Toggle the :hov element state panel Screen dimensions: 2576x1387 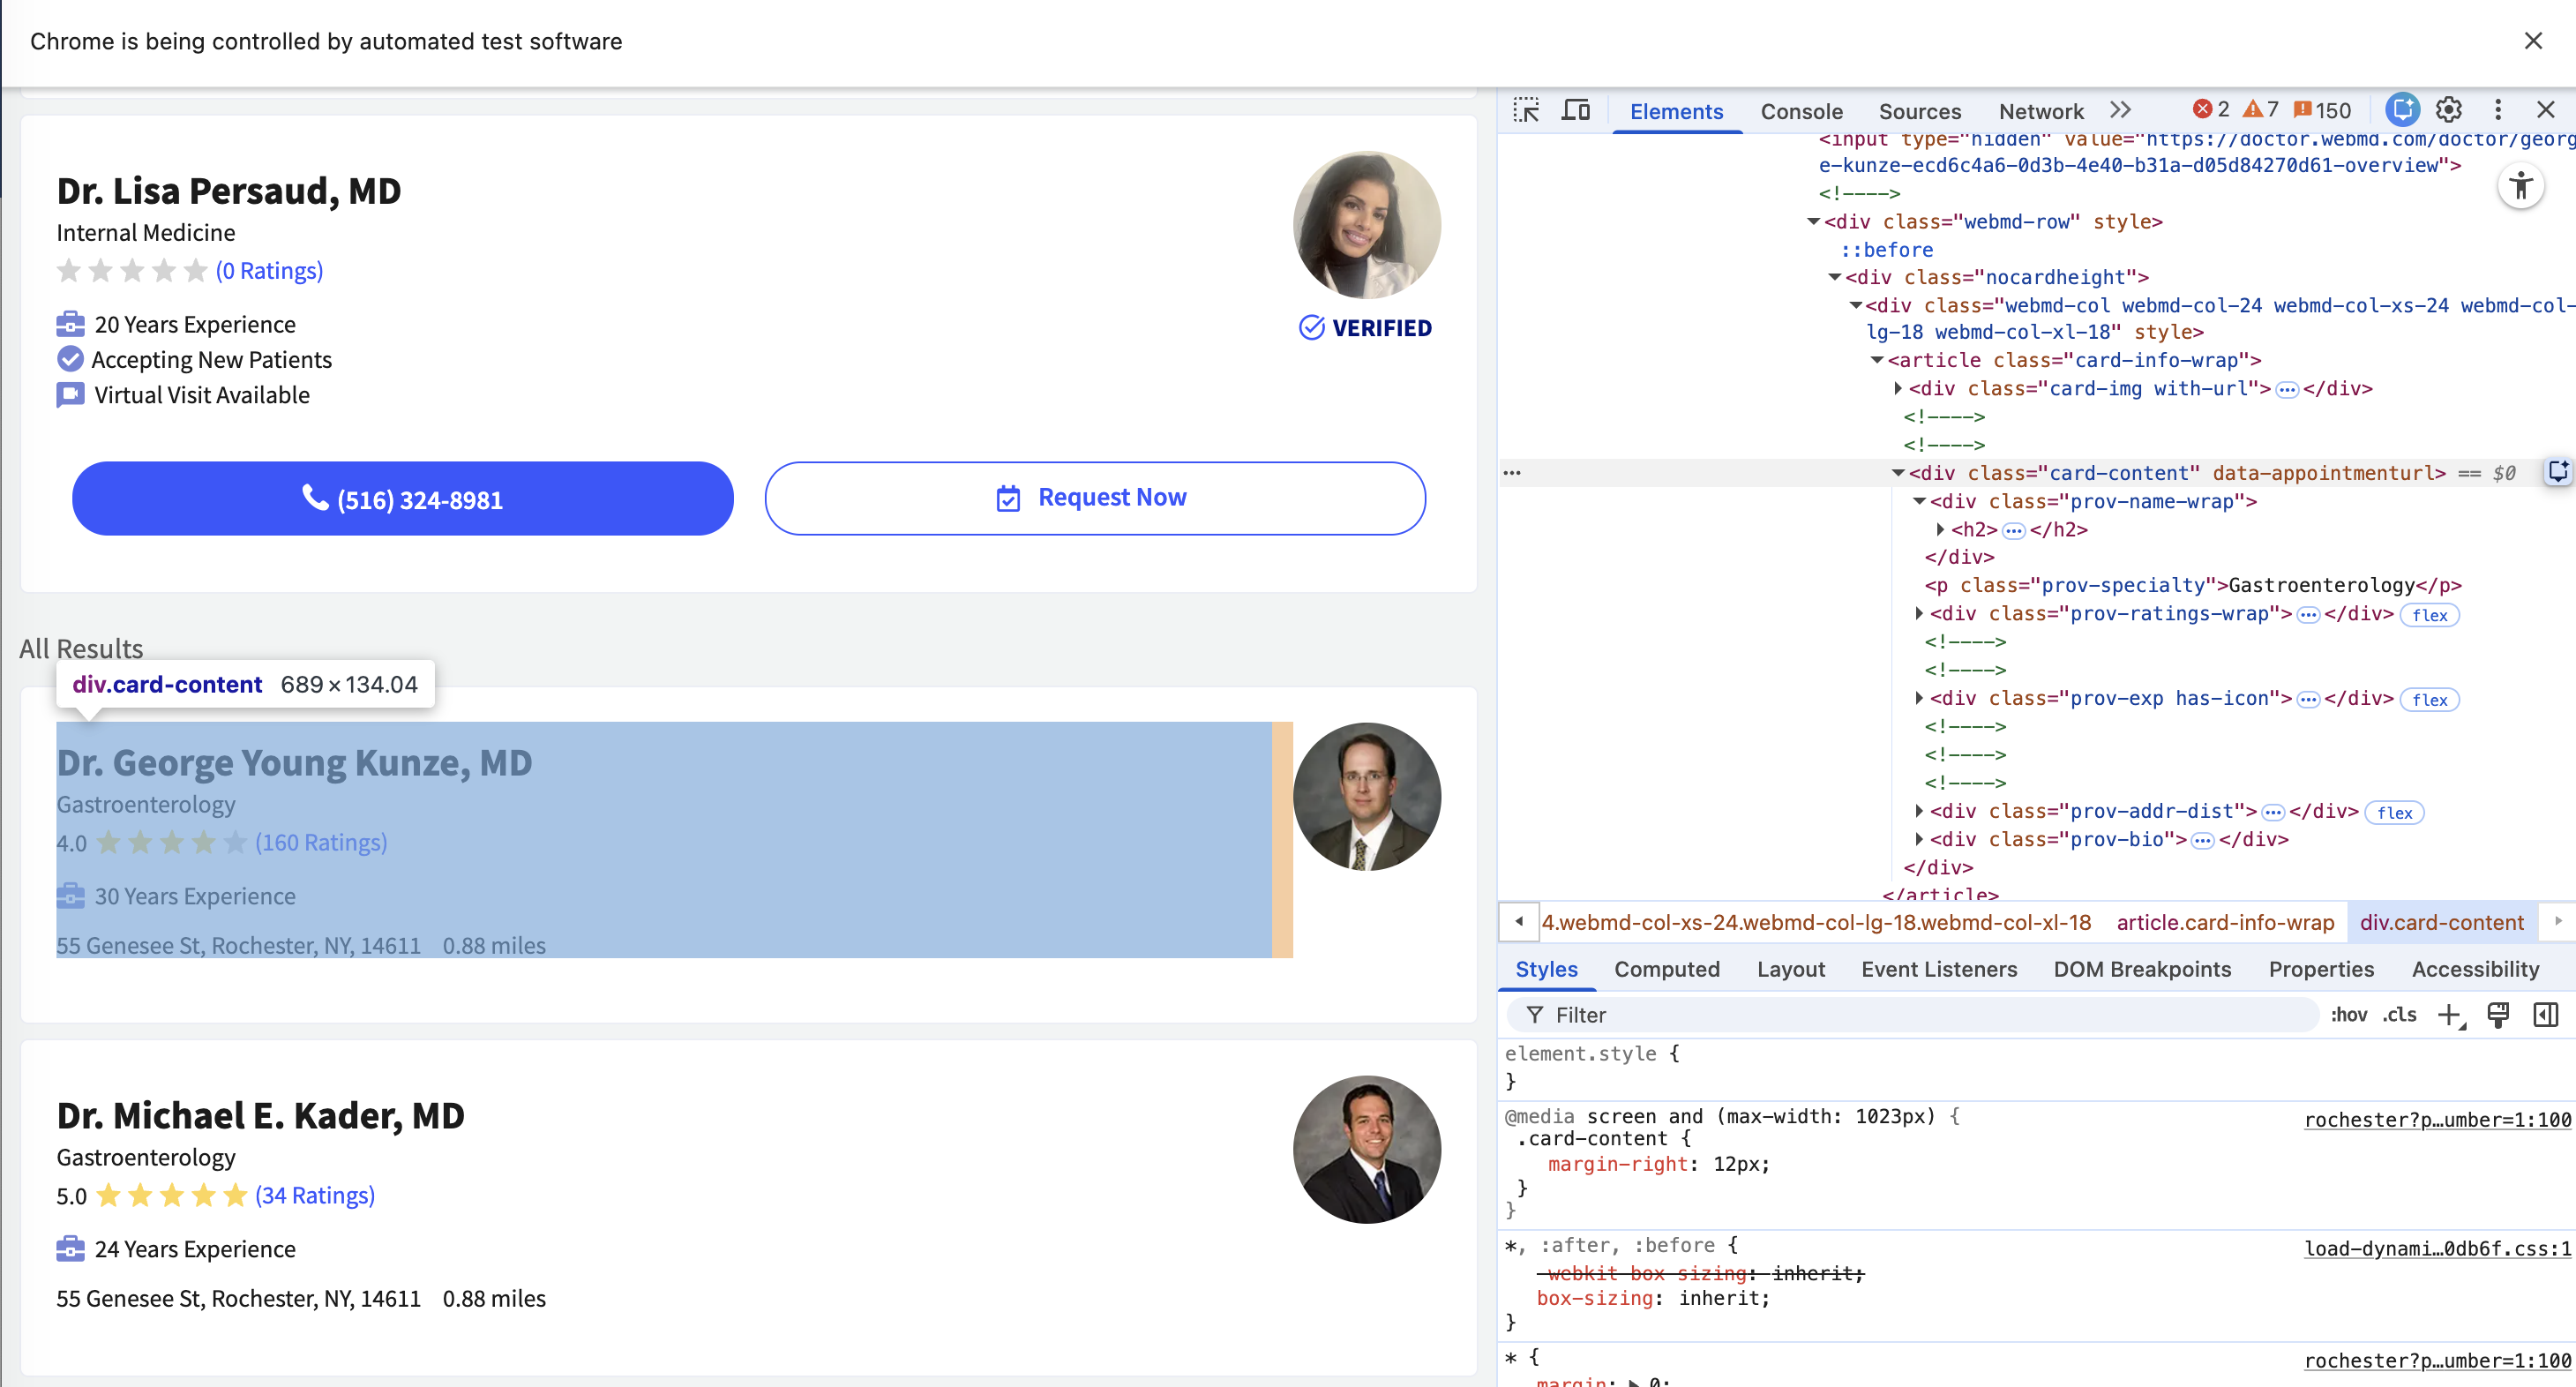click(x=2348, y=1015)
